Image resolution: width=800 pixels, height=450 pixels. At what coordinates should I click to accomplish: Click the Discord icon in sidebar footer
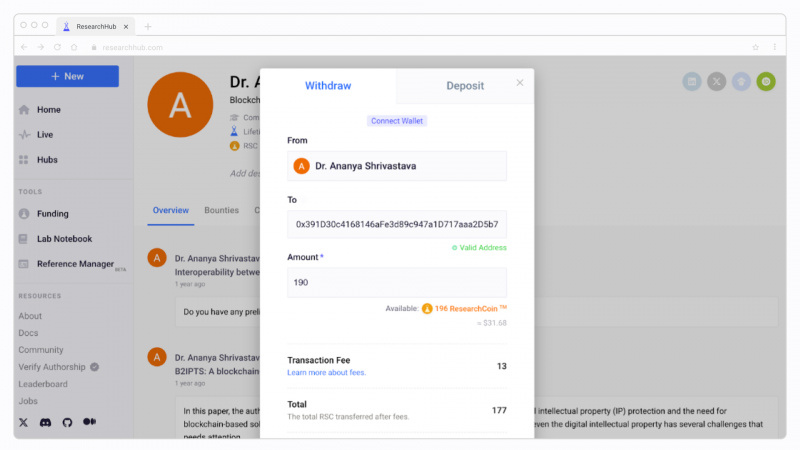tap(45, 422)
